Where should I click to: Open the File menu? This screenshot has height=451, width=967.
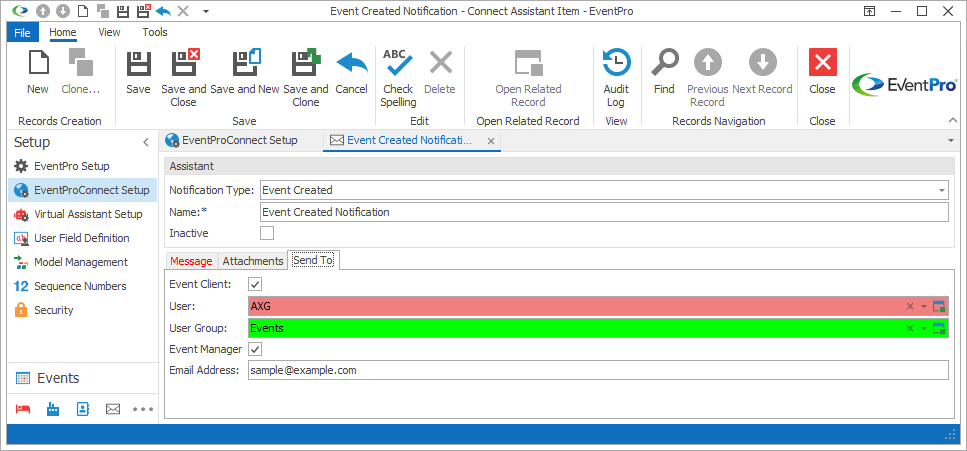tap(22, 32)
